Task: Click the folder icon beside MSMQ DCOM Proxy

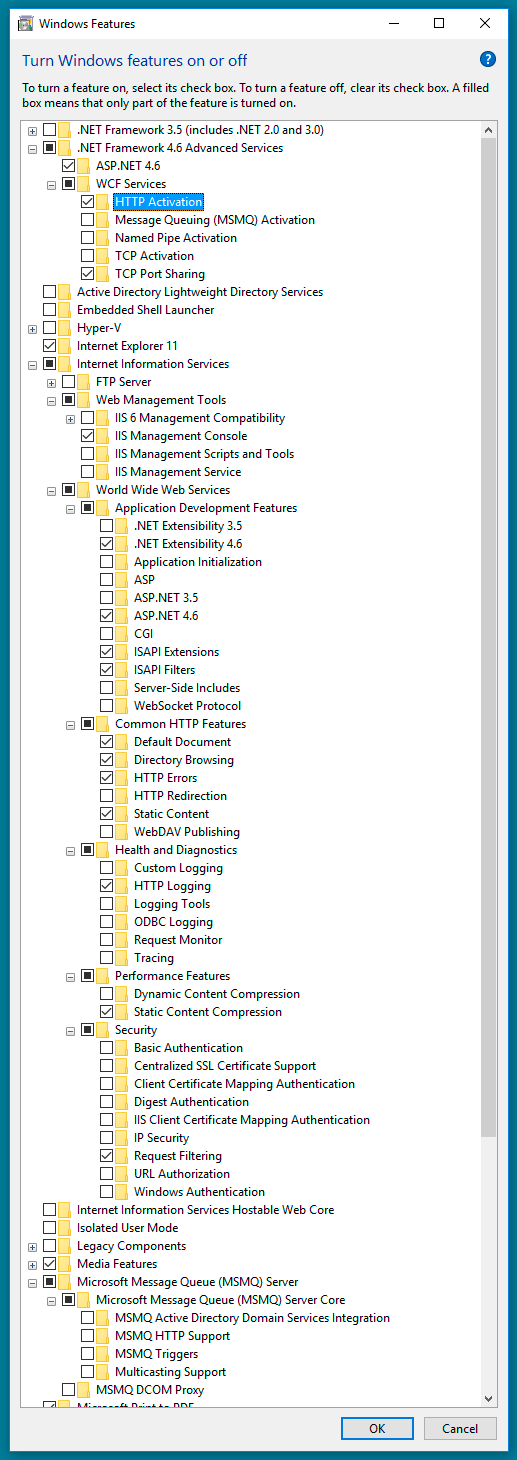Action: [x=84, y=1390]
